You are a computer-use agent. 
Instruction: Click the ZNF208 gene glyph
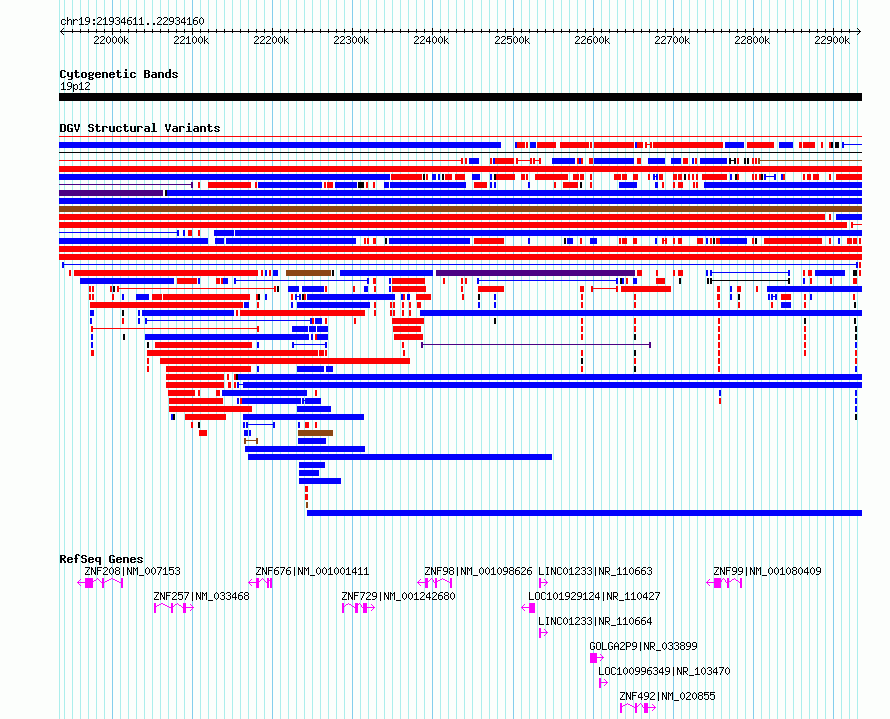[x=100, y=583]
